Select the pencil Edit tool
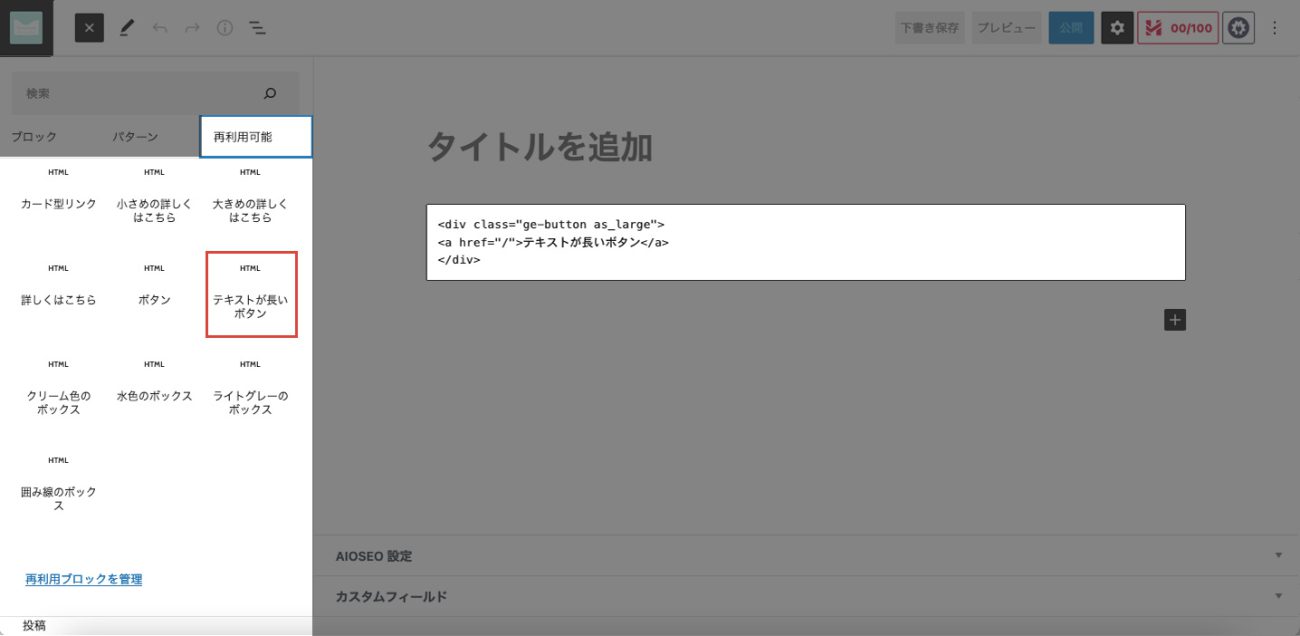 click(x=127, y=28)
